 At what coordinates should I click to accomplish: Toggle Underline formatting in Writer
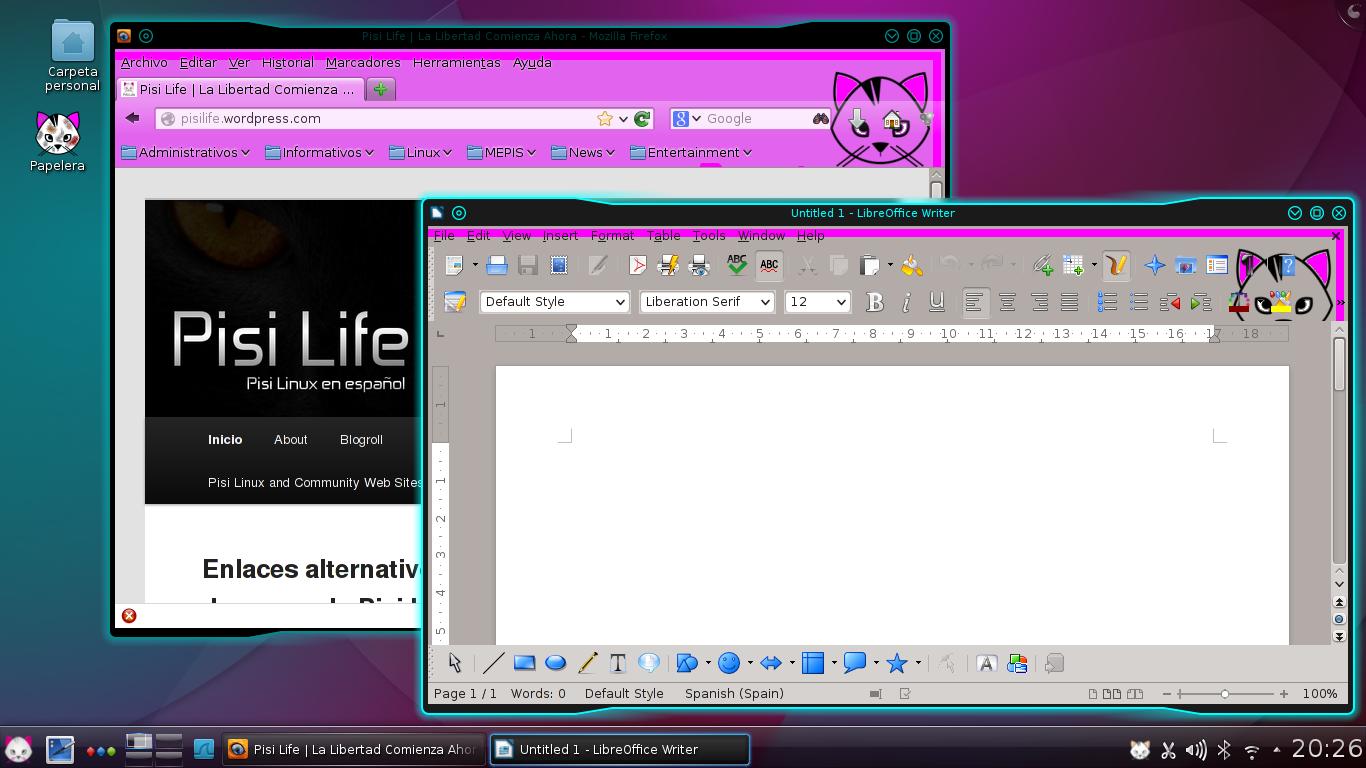point(937,302)
